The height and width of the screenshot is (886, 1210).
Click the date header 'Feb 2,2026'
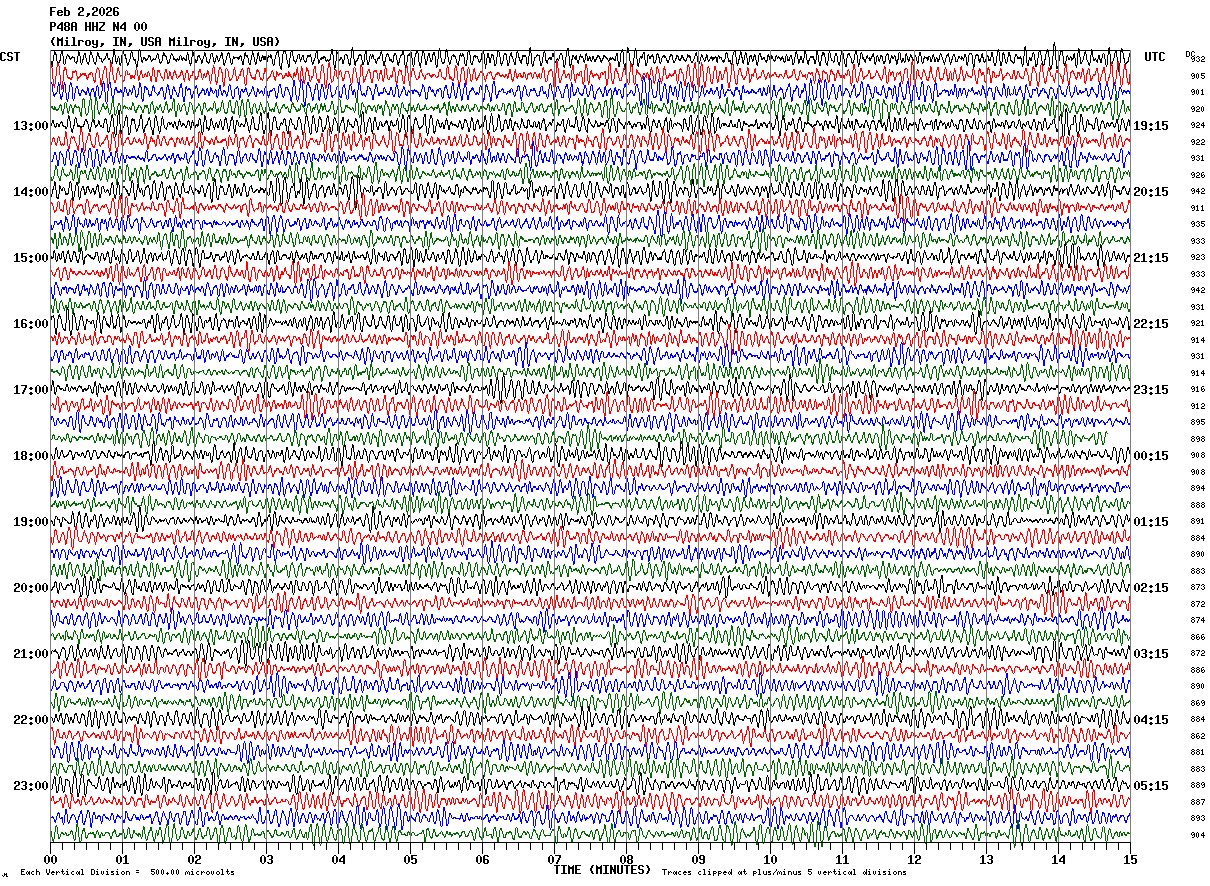pyautogui.click(x=84, y=12)
